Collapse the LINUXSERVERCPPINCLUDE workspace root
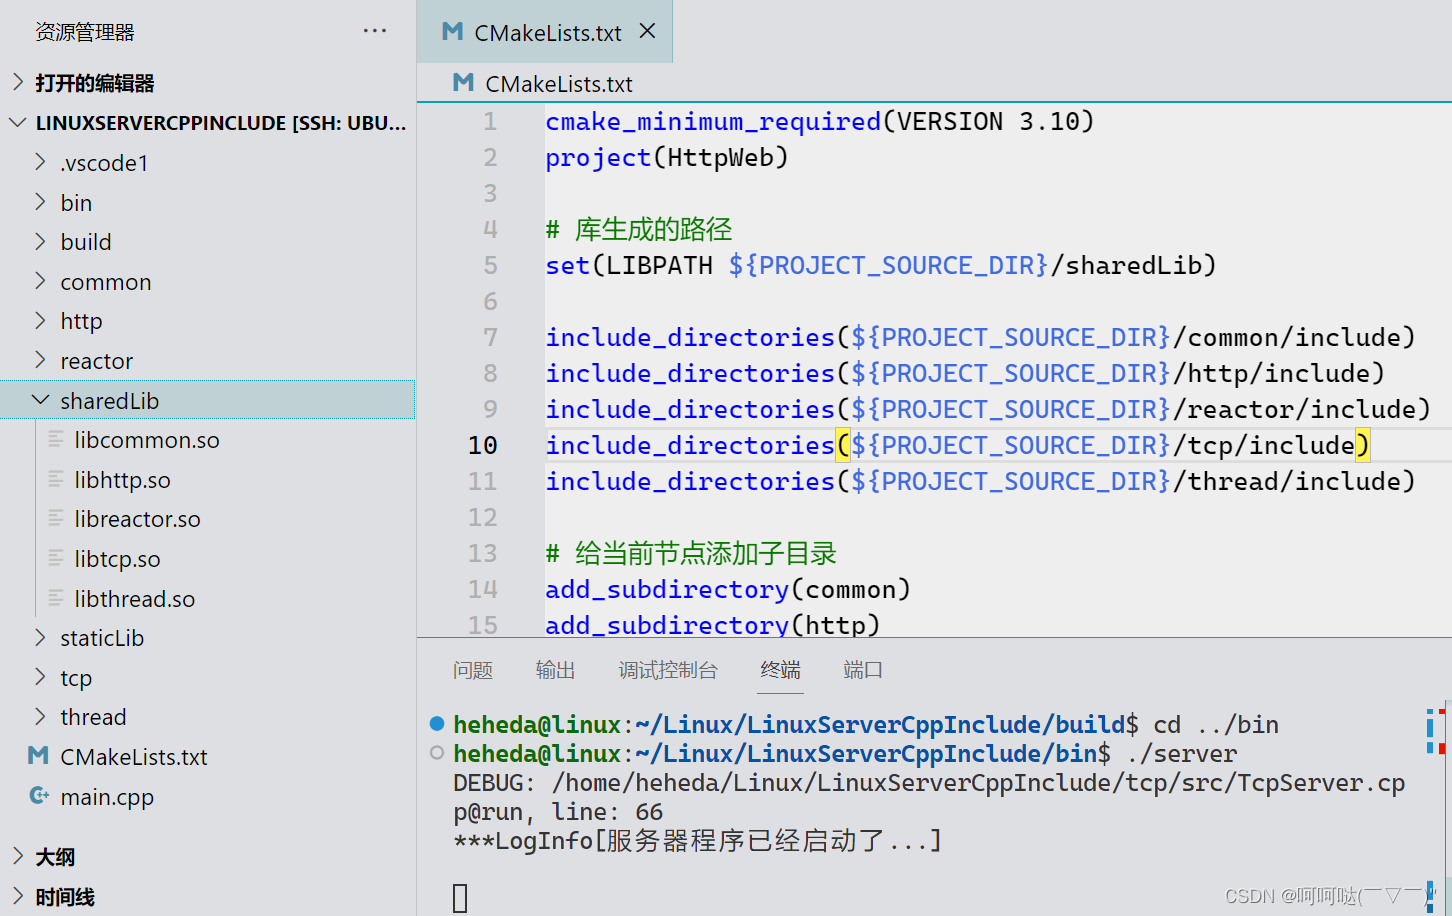This screenshot has height=916, width=1452. point(18,122)
